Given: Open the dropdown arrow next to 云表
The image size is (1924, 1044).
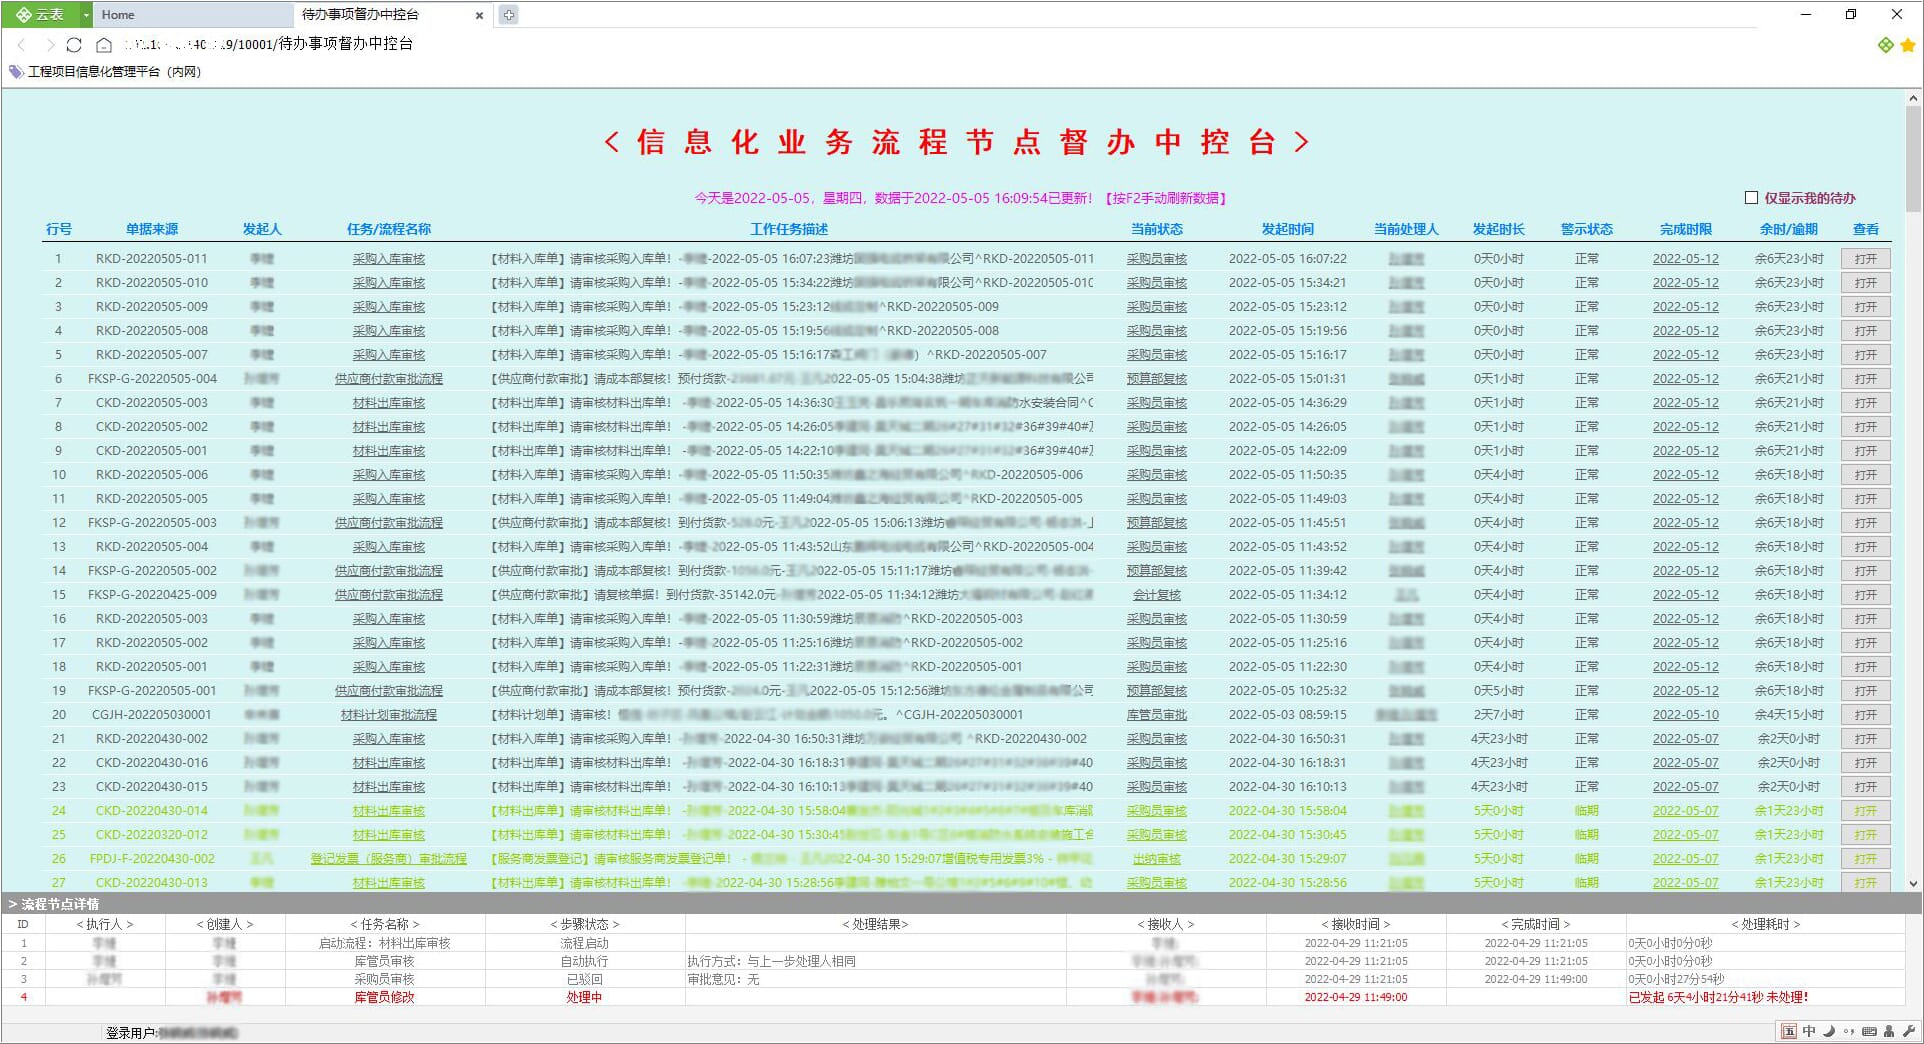Looking at the screenshot, I should pyautogui.click(x=86, y=14).
